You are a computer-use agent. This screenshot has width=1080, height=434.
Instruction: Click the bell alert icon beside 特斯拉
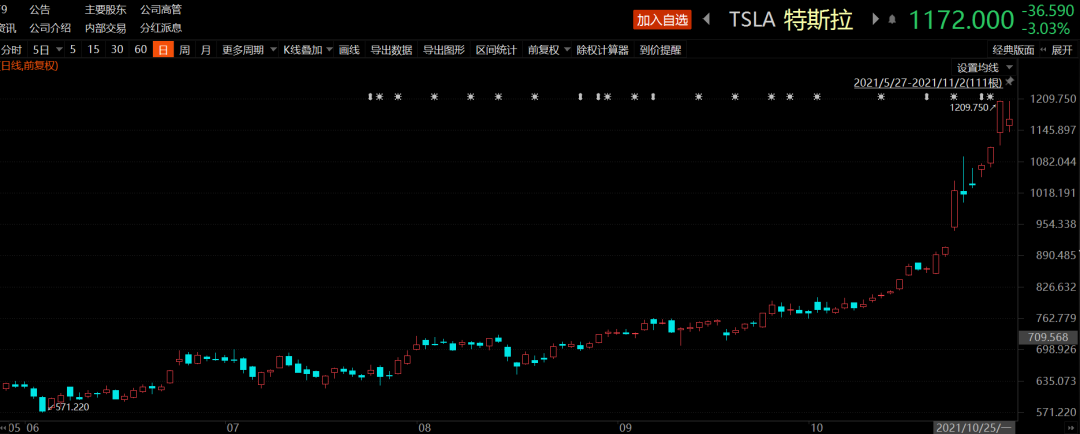[x=893, y=20]
